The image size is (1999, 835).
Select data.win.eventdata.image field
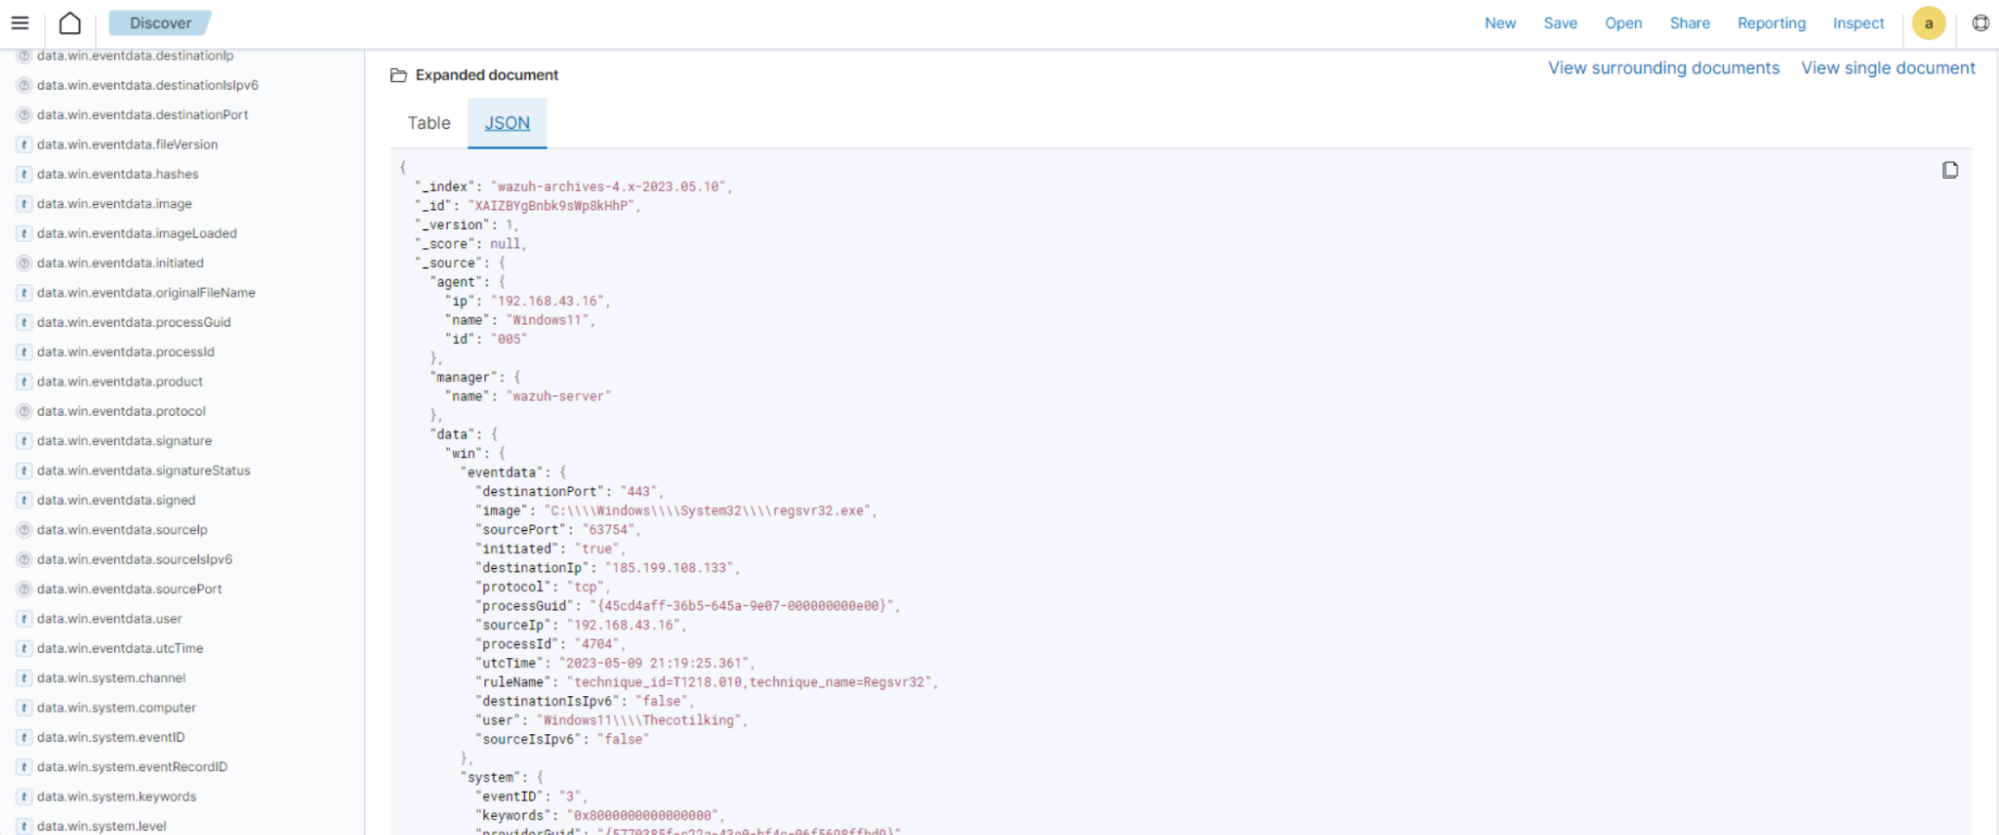(x=114, y=204)
